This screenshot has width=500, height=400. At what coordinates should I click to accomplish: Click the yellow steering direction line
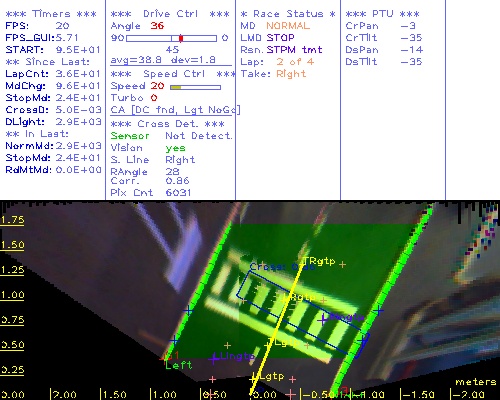pyautogui.click(x=277, y=327)
